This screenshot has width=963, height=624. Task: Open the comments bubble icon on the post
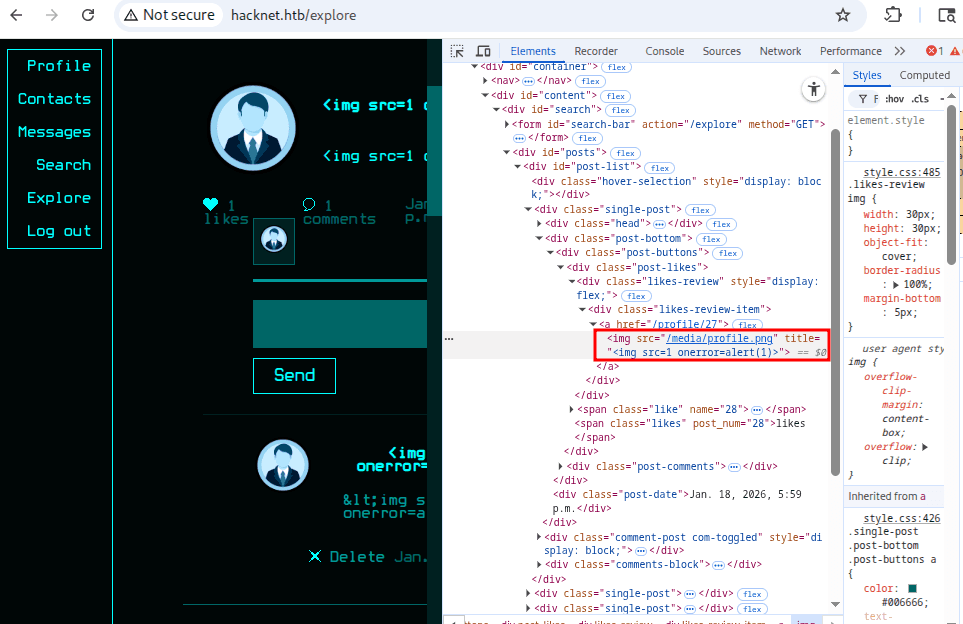coord(309,204)
